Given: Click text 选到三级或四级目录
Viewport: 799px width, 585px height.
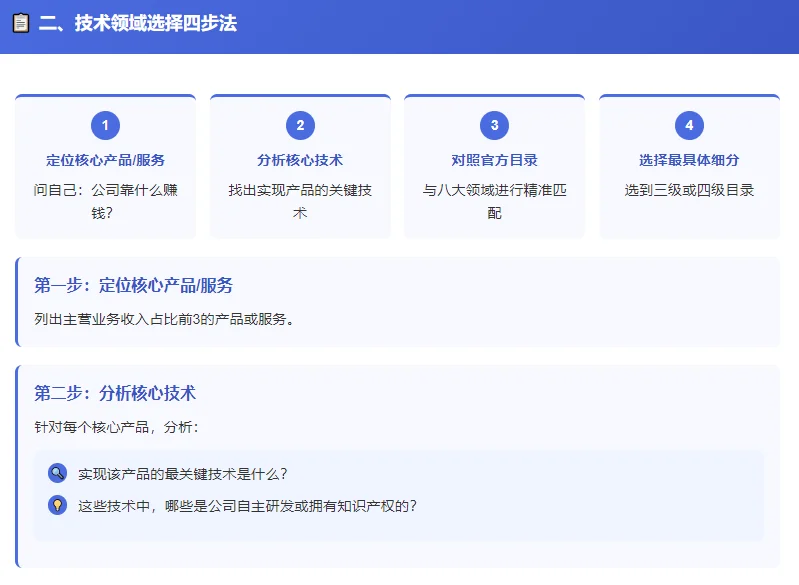Looking at the screenshot, I should (x=689, y=190).
